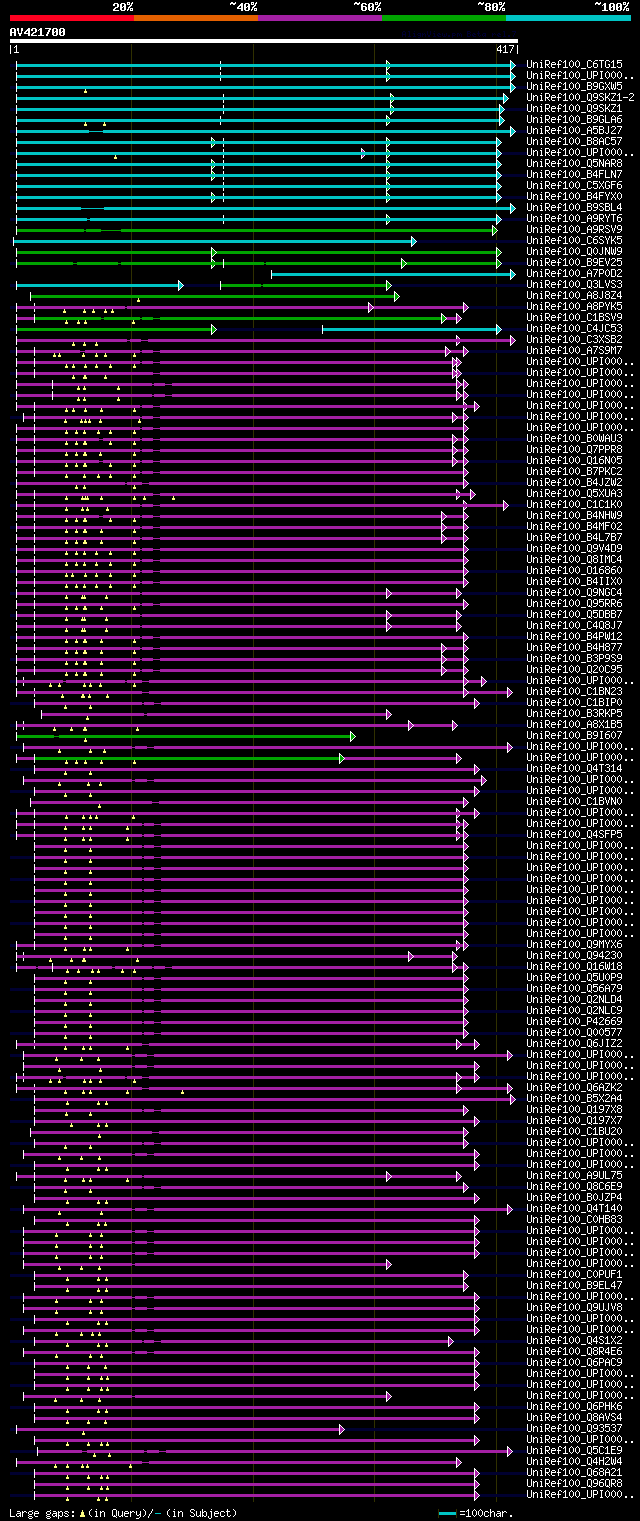Select the UniRef100_Q4T314 label

(x=573, y=768)
